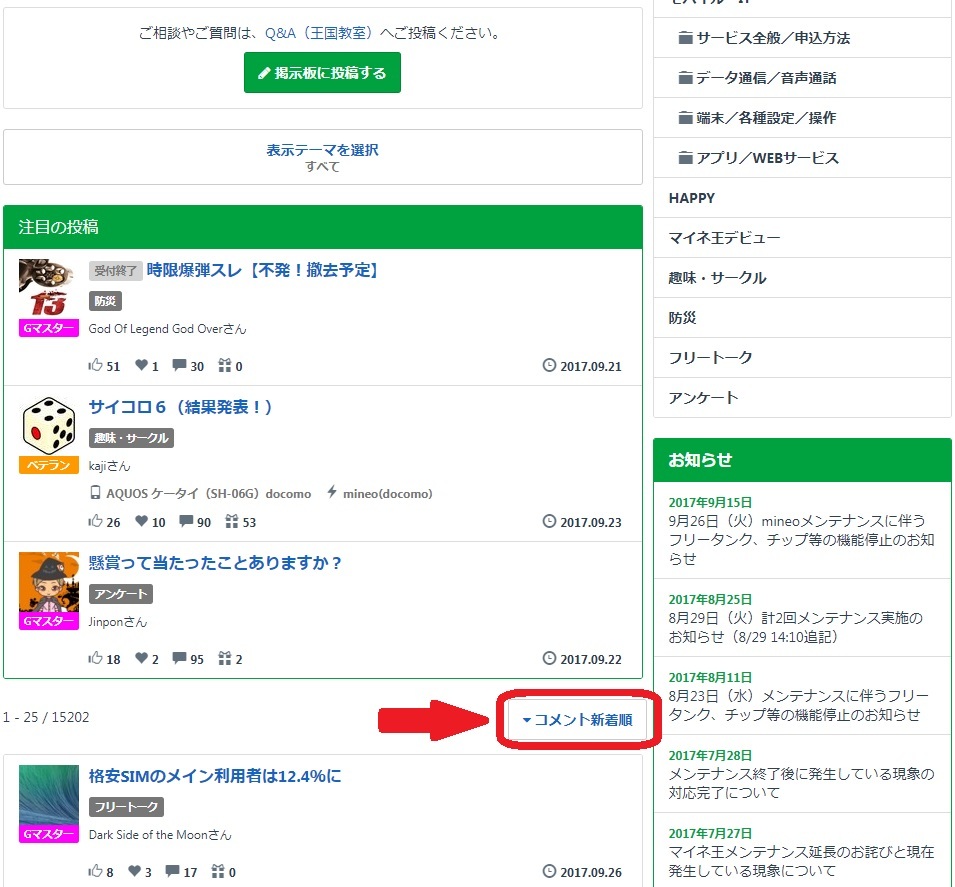955x887 pixels.
Task: Click the heart icon on サイコロ６ post
Action: pyautogui.click(x=142, y=522)
